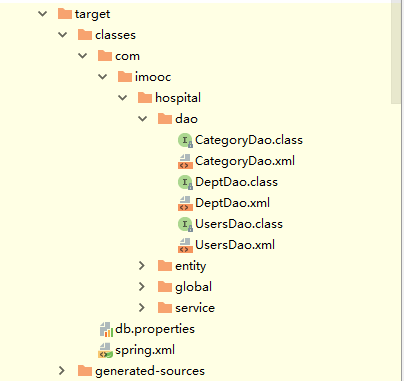The image size is (404, 381).
Task: Click the vertical scrollbar thumb
Action: 396,53
